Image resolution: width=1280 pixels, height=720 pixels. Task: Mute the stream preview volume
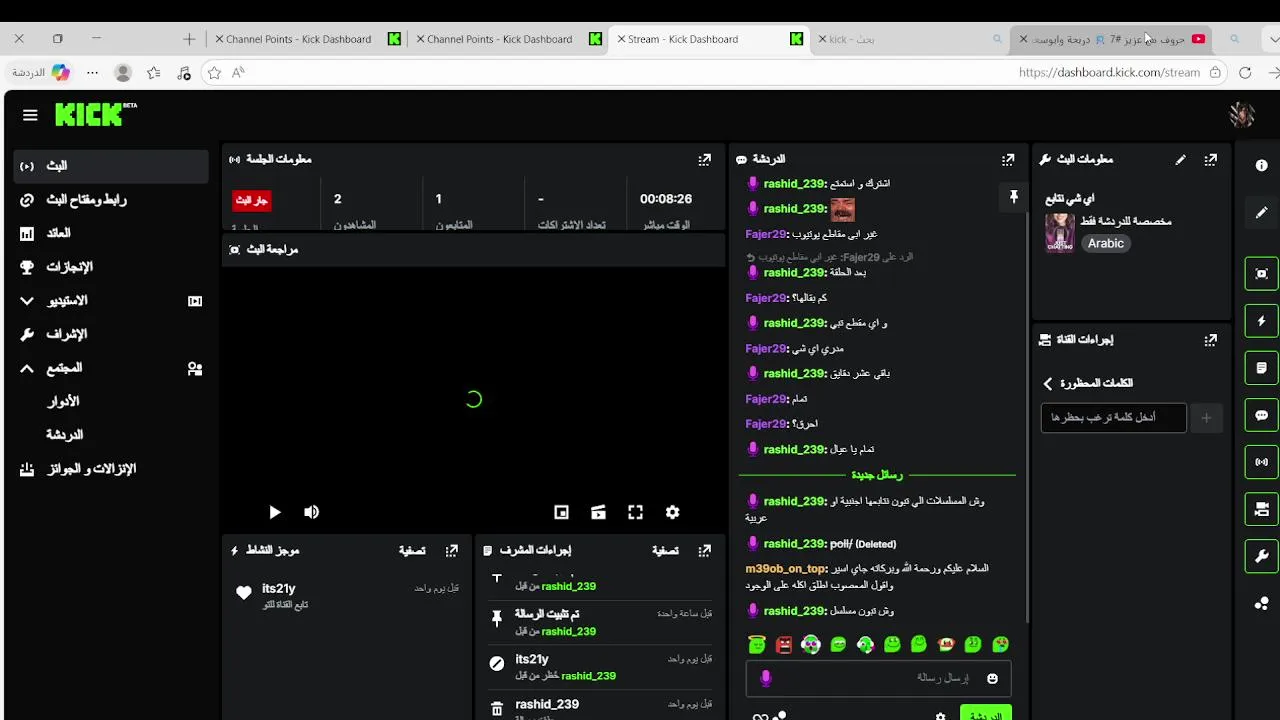click(x=311, y=512)
